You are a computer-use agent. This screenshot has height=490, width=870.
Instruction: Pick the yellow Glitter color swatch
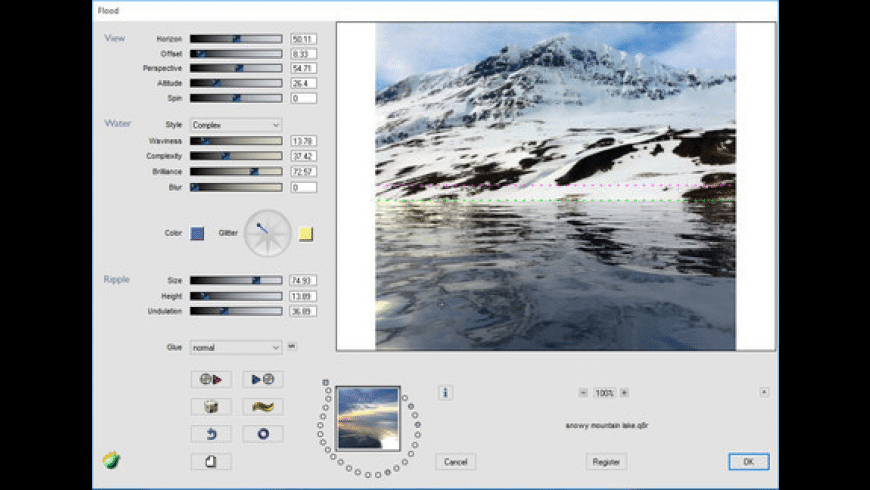point(306,234)
